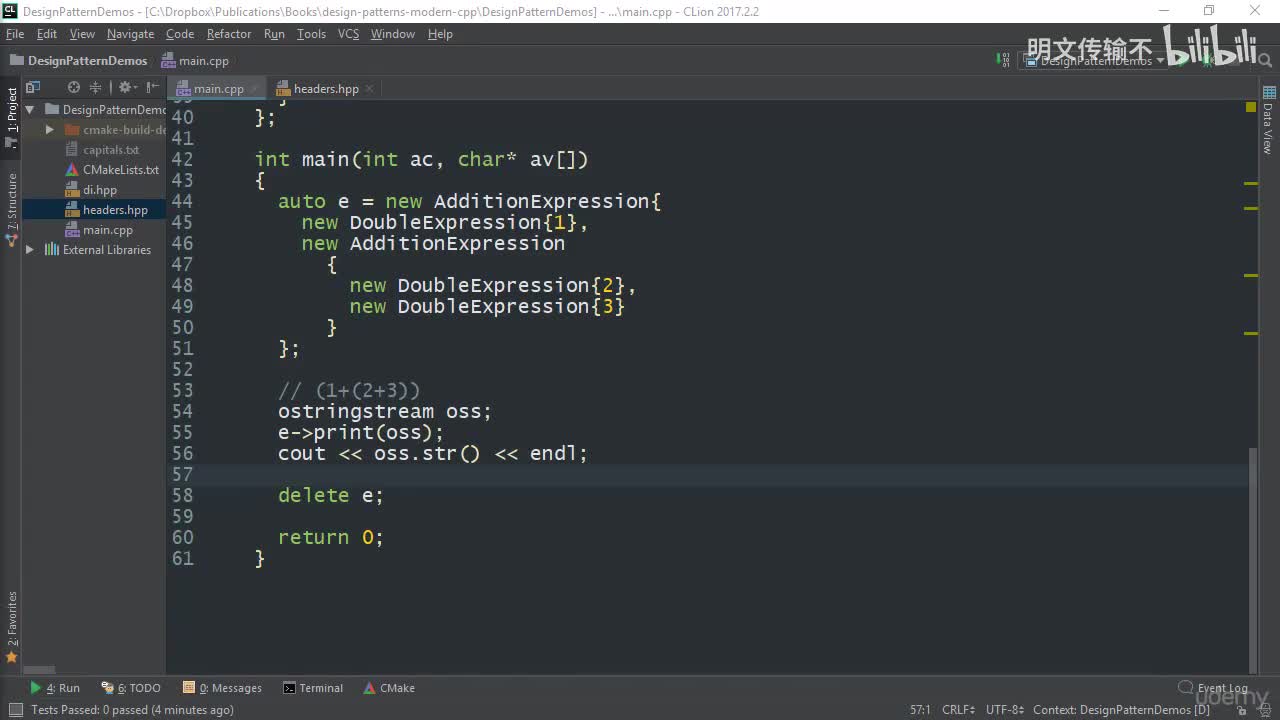1280x720 pixels.
Task: Click the comment '// (1+(2+3))' on line 53
Action: pyautogui.click(x=349, y=391)
